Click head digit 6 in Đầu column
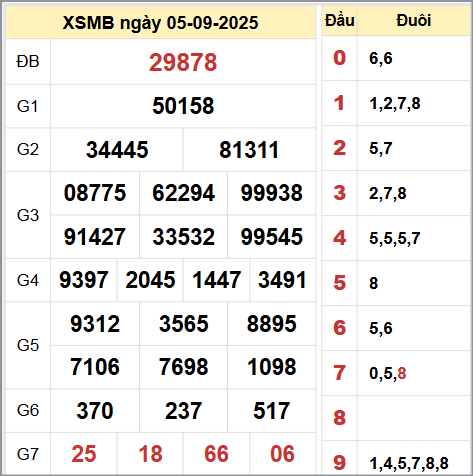Image resolution: width=473 pixels, height=476 pixels. (339, 328)
